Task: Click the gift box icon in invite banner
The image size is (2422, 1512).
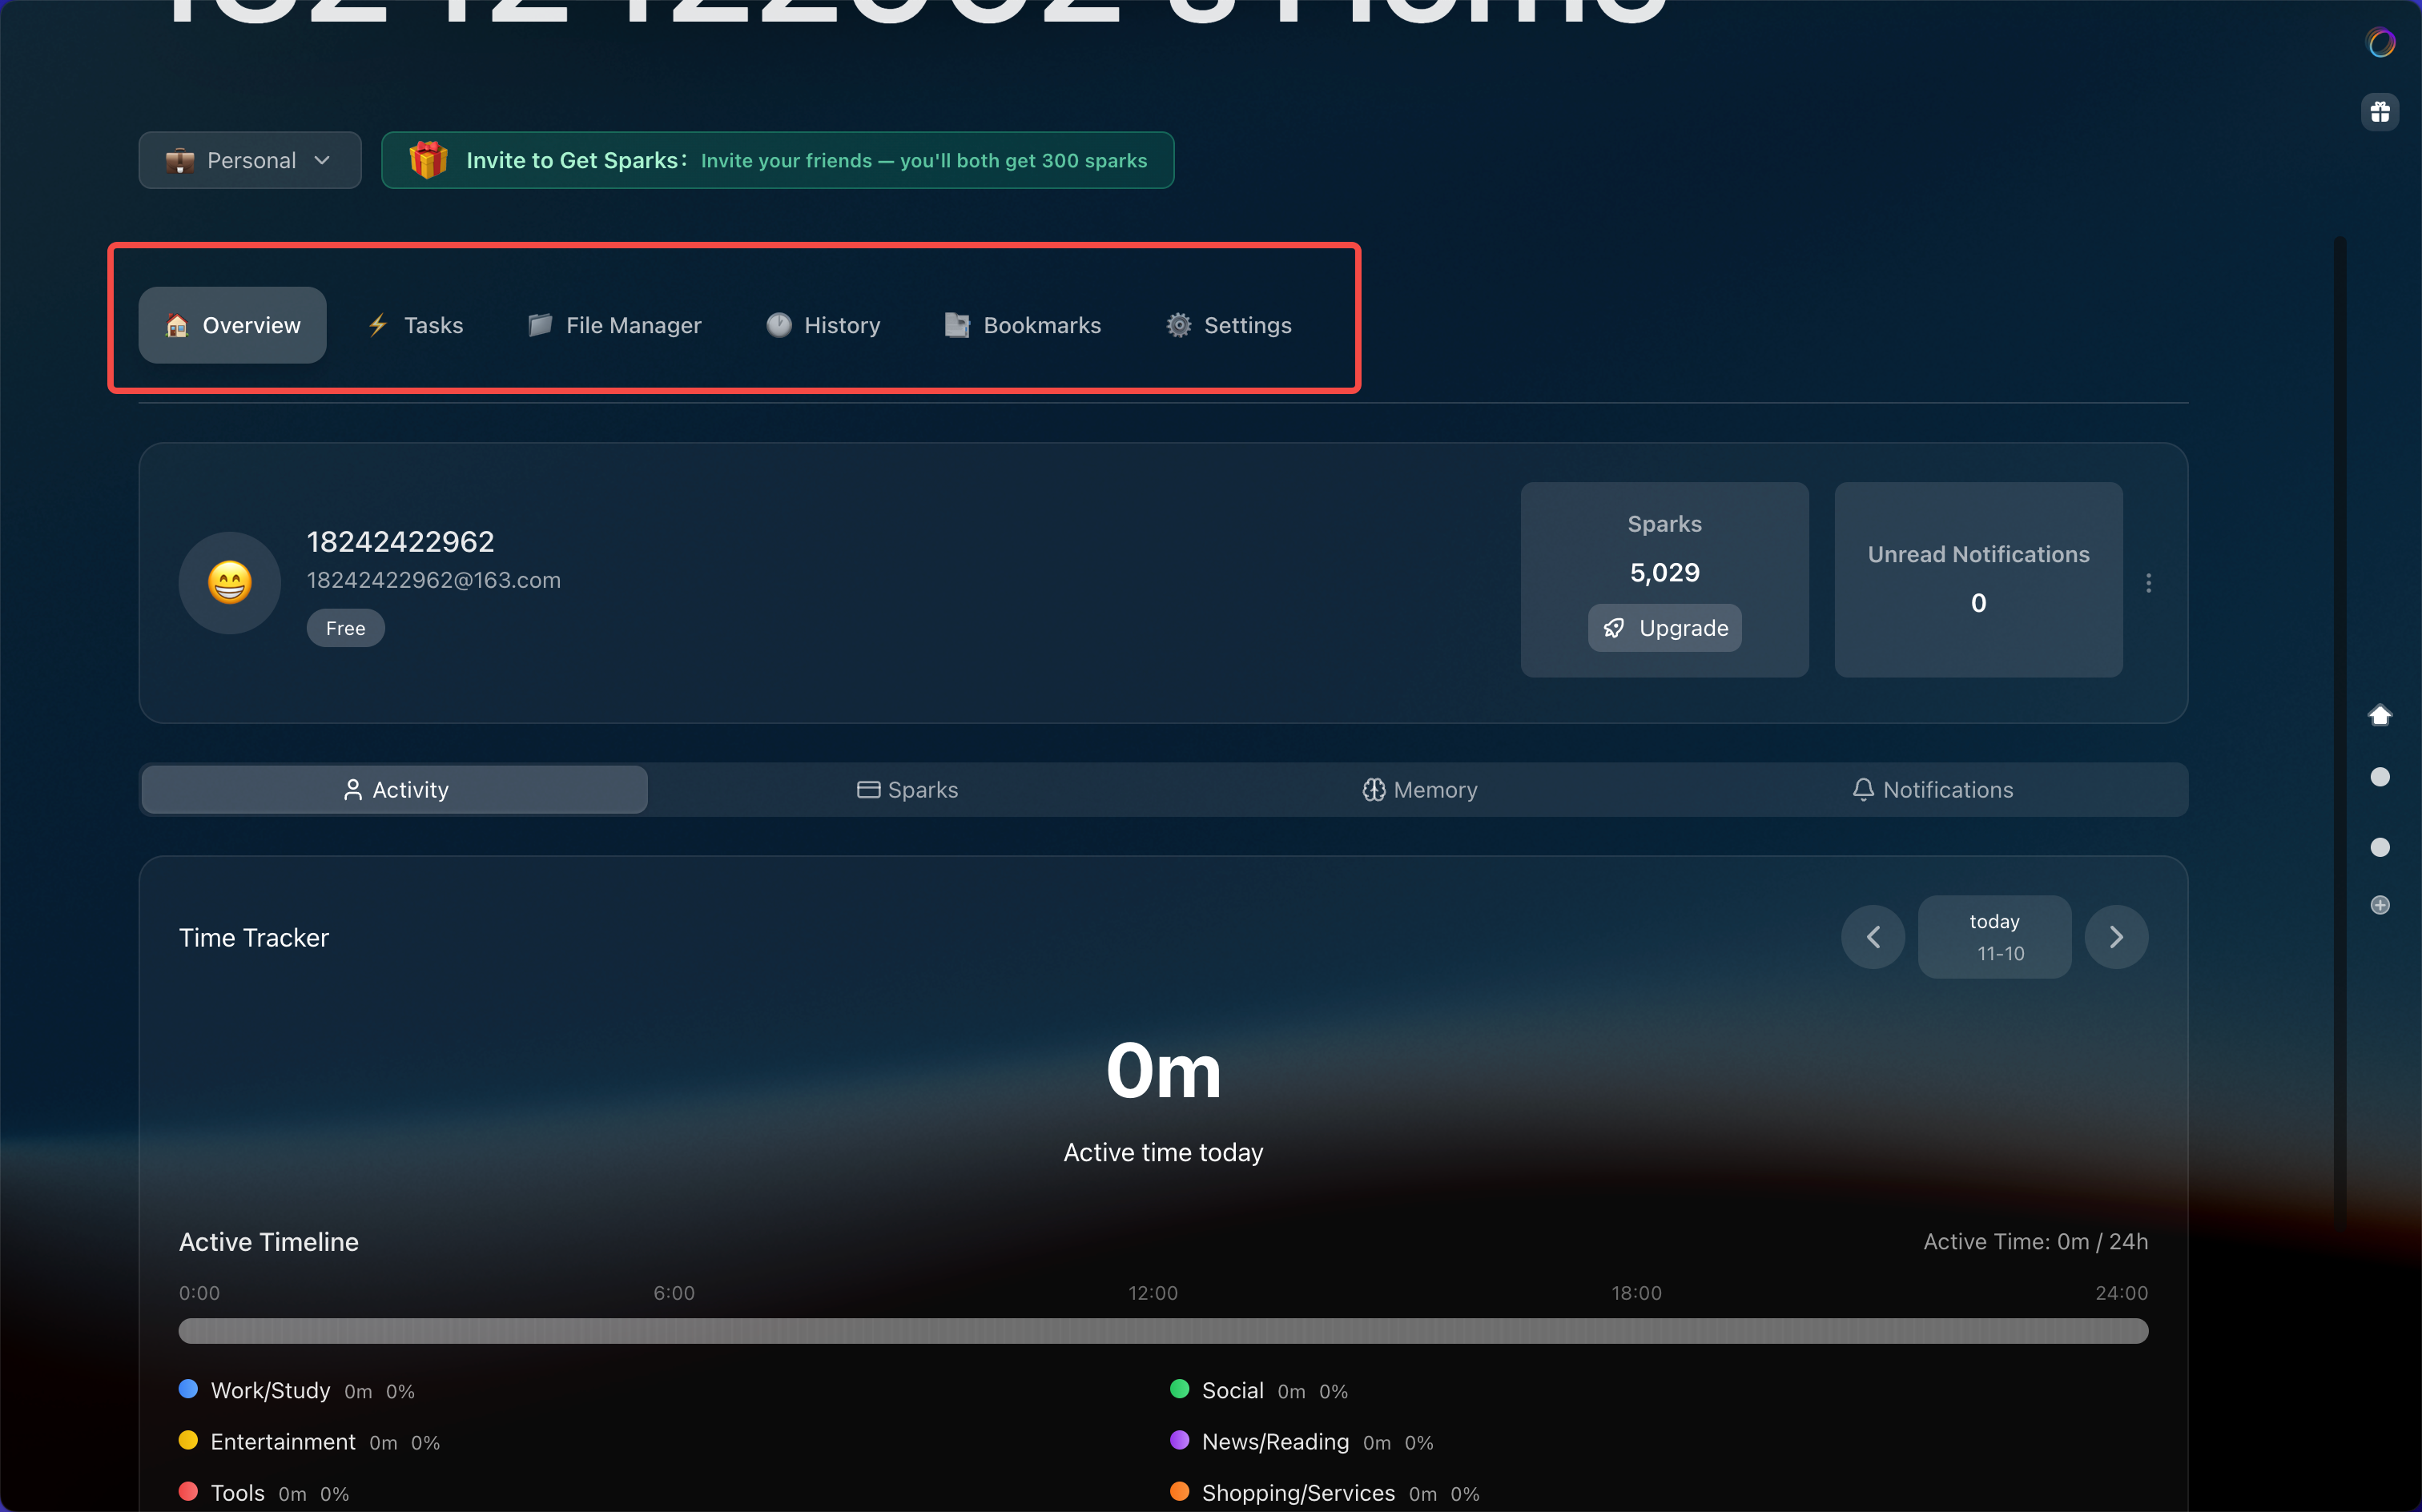Action: pyautogui.click(x=428, y=160)
